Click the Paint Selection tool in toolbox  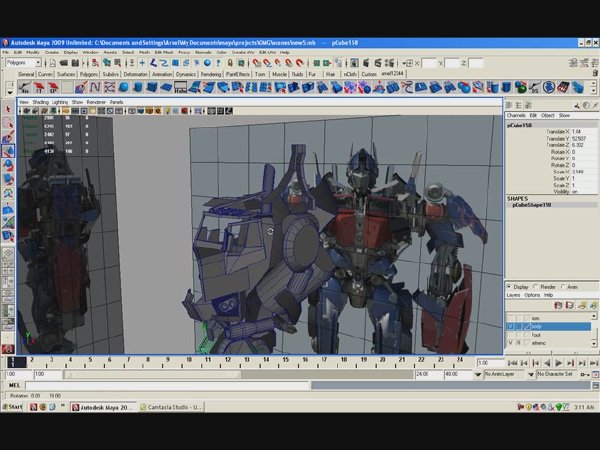click(8, 137)
